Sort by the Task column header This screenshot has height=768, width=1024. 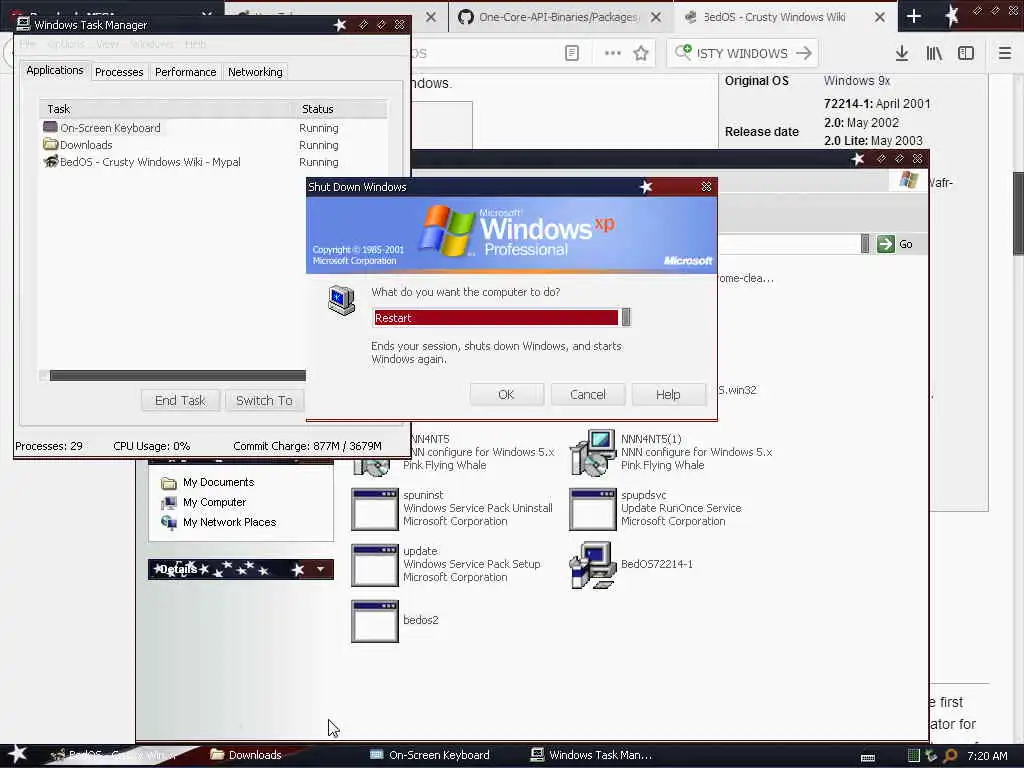pyautogui.click(x=167, y=109)
